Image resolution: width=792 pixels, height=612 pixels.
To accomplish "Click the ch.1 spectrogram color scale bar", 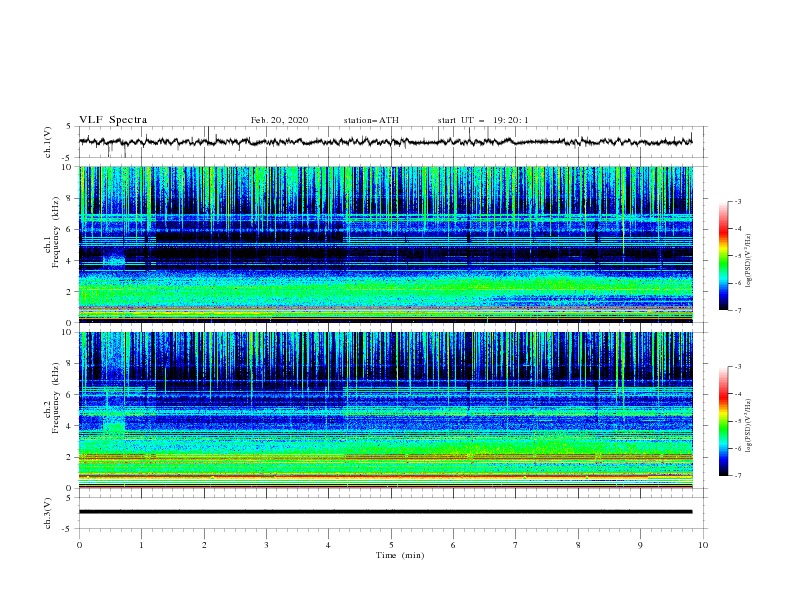I will click(x=724, y=256).
